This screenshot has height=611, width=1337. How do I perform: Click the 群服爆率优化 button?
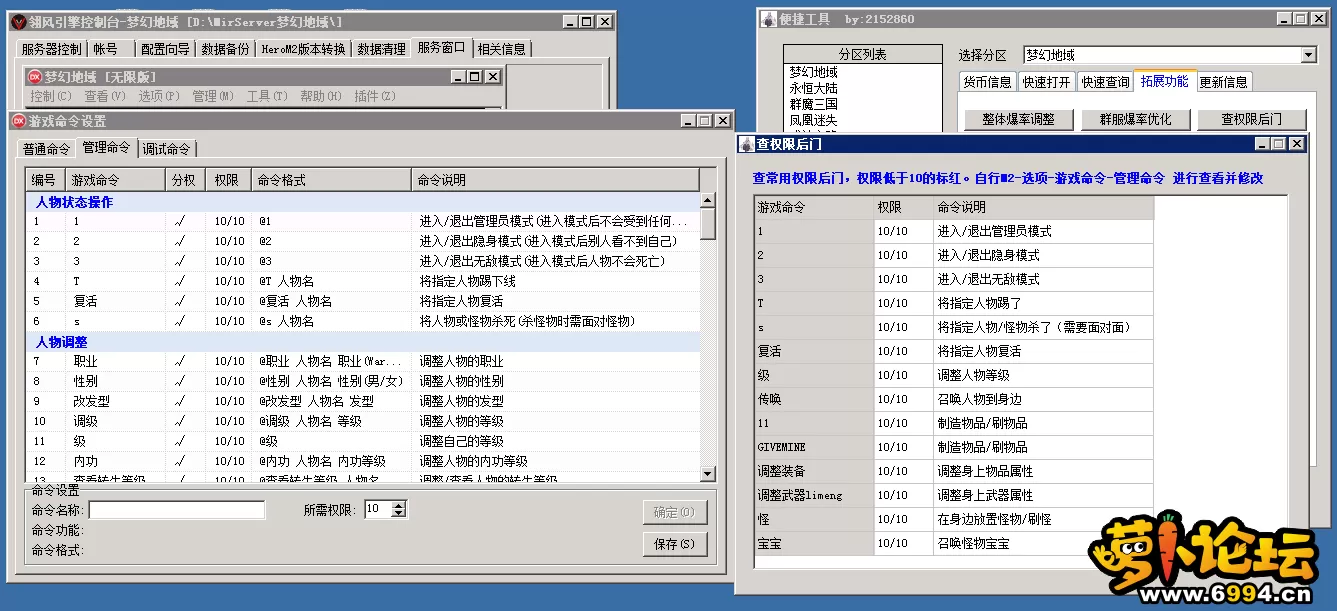tap(1135, 119)
